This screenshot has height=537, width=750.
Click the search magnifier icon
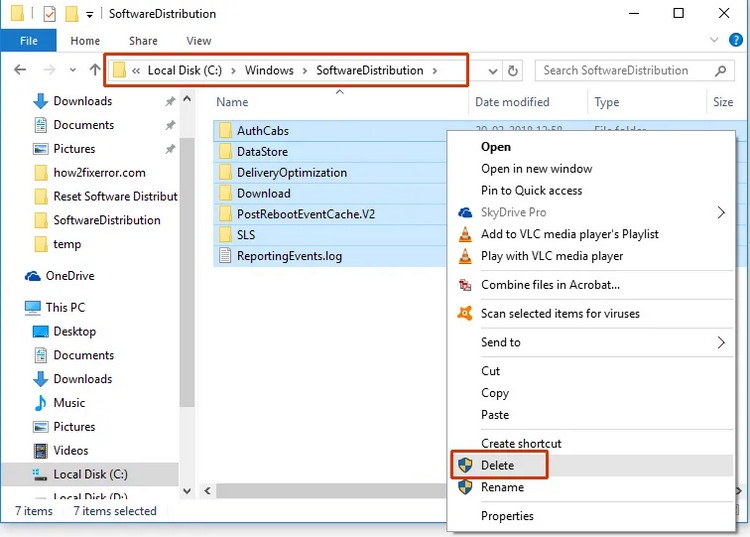coord(720,71)
